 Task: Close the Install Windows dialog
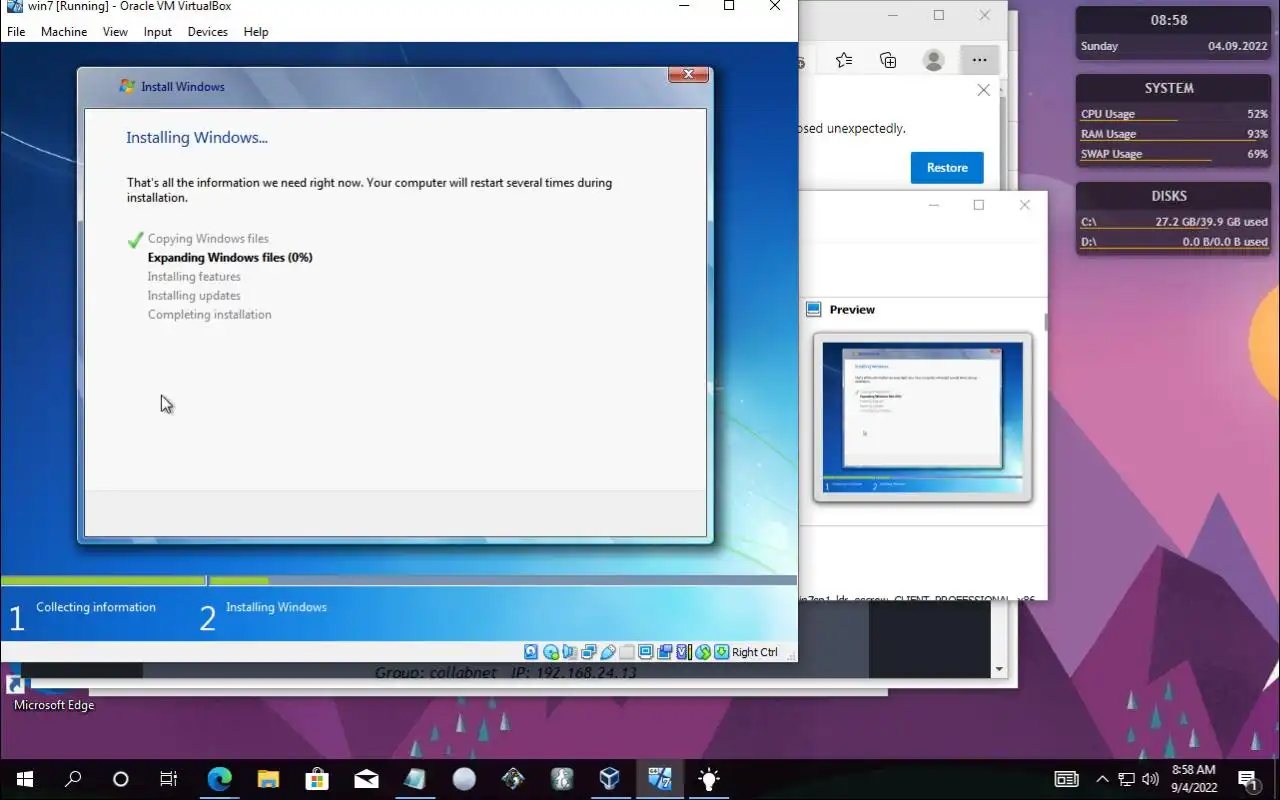688,75
